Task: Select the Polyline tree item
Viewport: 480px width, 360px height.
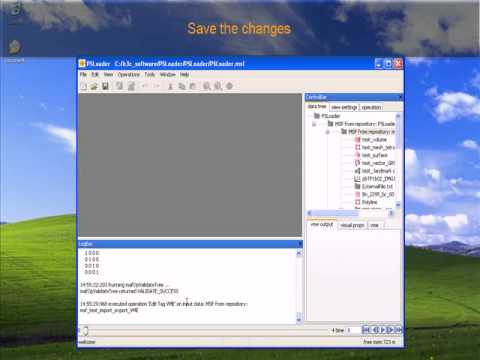Action: (370, 202)
